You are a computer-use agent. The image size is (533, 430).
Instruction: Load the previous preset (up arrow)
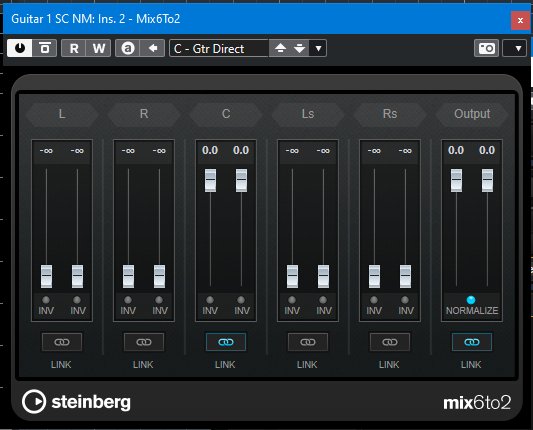(x=280, y=48)
